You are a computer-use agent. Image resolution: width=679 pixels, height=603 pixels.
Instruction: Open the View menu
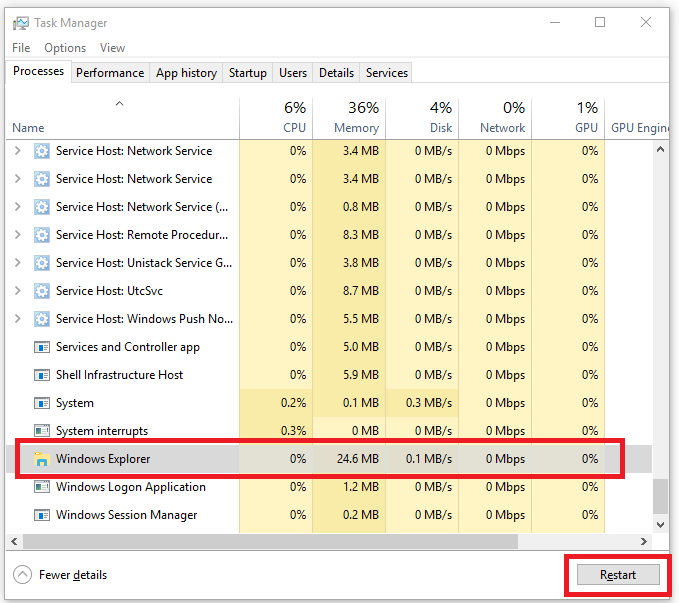point(112,48)
